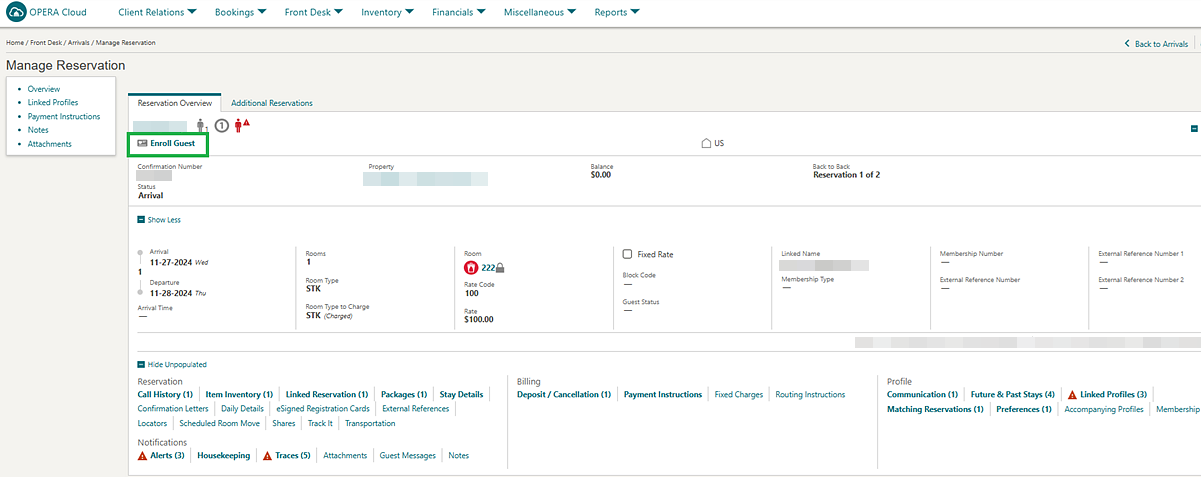Open Future & Past Stays (4)
1201x477 pixels.
(x=1013, y=394)
